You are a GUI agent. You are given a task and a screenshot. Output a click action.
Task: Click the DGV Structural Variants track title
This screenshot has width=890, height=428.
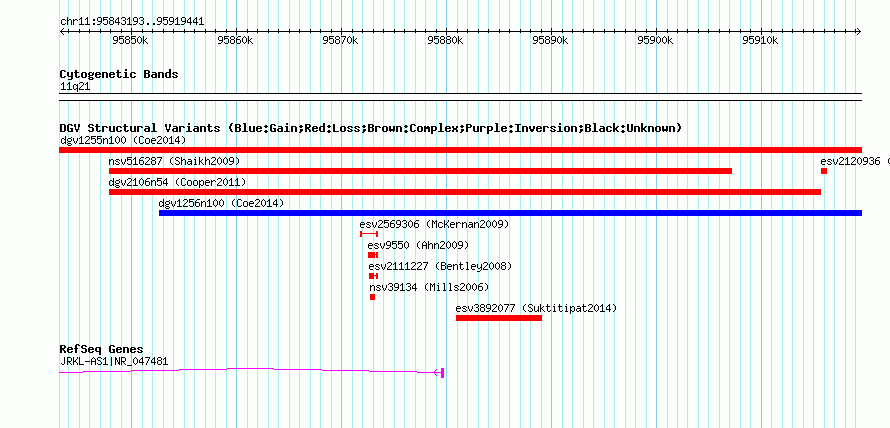click(370, 128)
